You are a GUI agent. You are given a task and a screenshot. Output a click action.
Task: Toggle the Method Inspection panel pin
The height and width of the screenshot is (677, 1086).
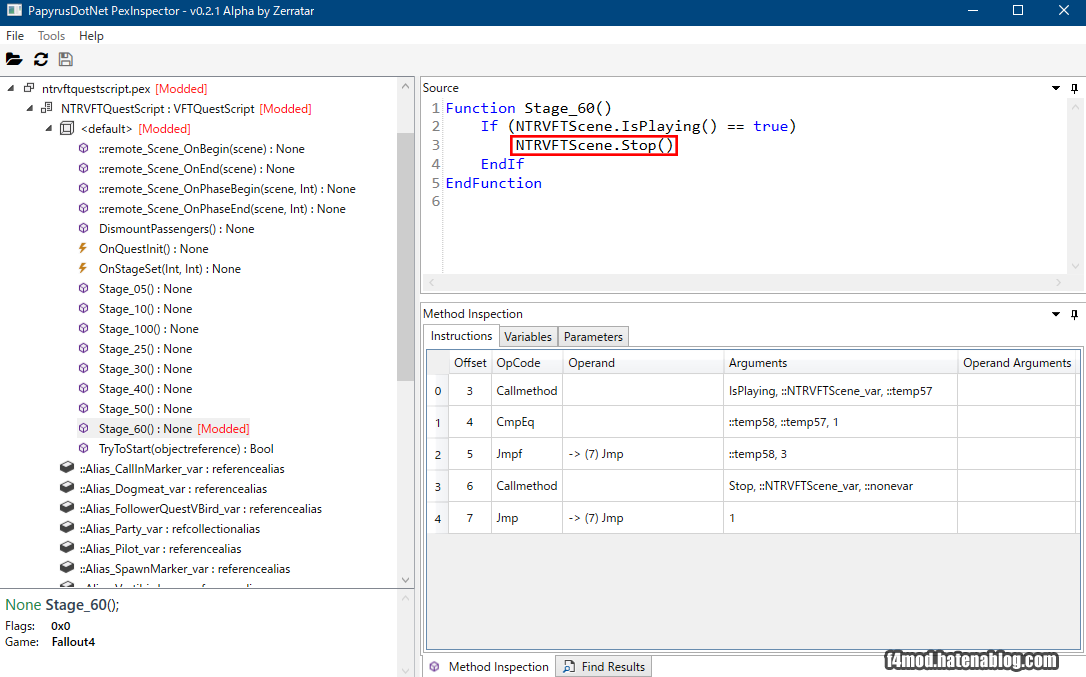(1074, 314)
